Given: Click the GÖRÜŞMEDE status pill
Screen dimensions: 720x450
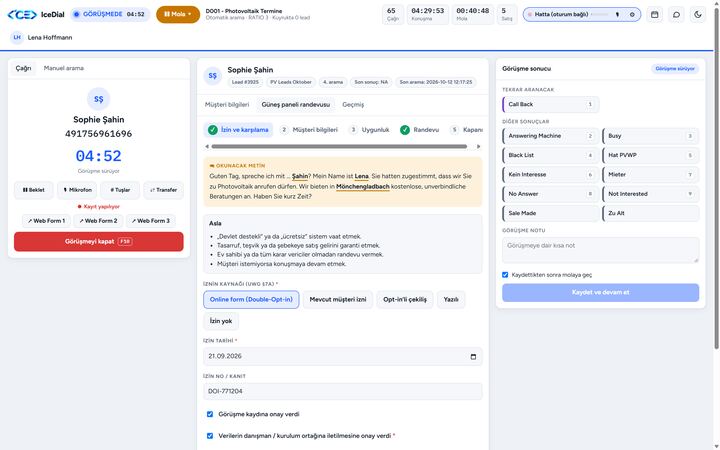Looking at the screenshot, I should (x=110, y=14).
